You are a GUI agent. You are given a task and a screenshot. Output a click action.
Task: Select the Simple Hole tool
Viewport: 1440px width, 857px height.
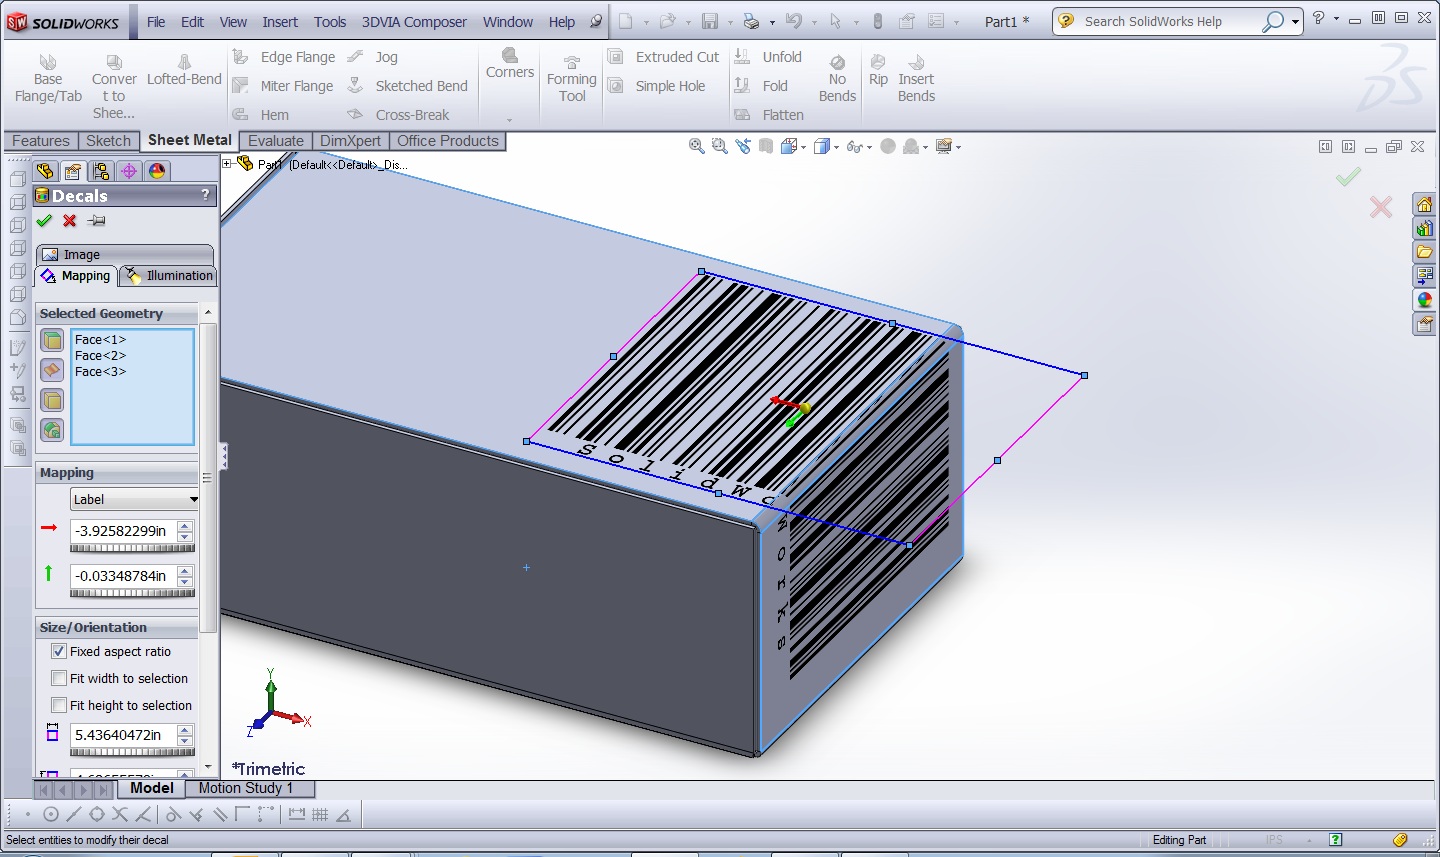(x=657, y=86)
